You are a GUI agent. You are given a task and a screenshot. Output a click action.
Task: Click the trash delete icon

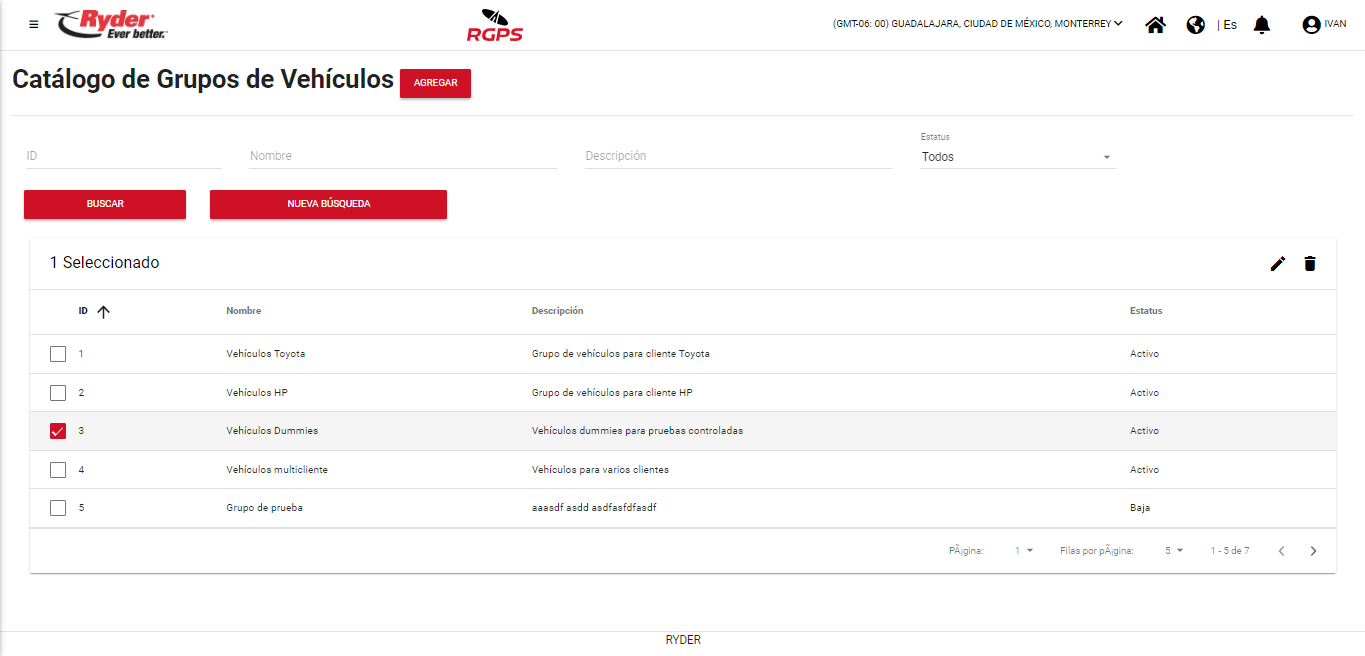pyautogui.click(x=1310, y=264)
